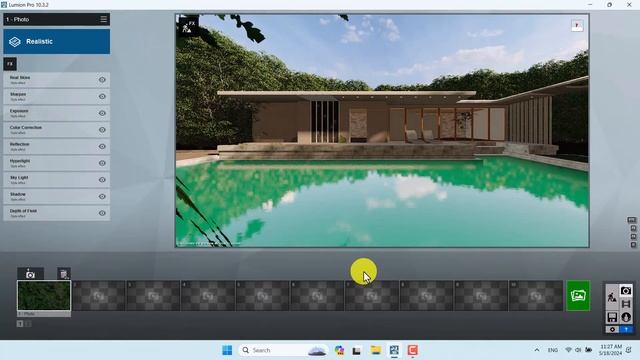Click the bottom quality icon right of preview
Viewport: 640px width, 360px height.
[x=633, y=245]
